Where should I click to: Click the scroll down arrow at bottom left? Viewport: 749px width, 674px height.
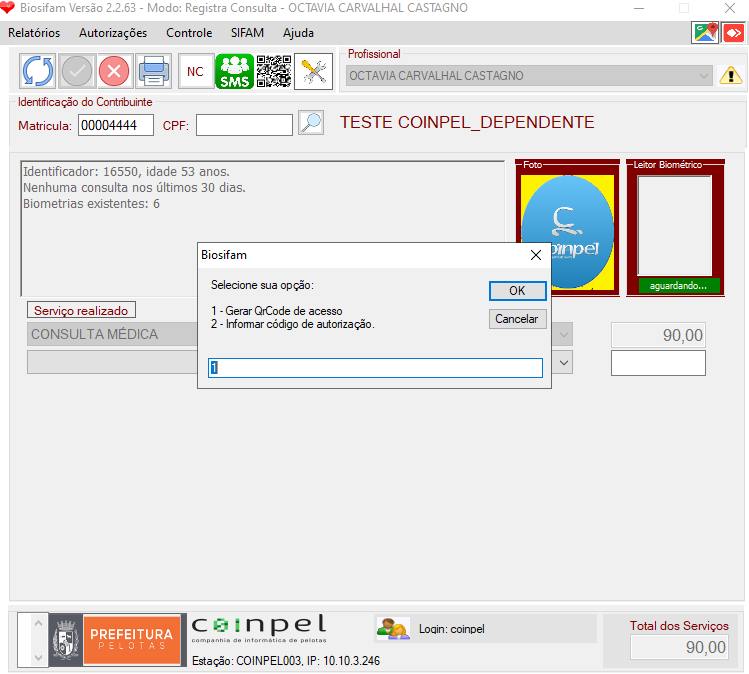(x=38, y=658)
